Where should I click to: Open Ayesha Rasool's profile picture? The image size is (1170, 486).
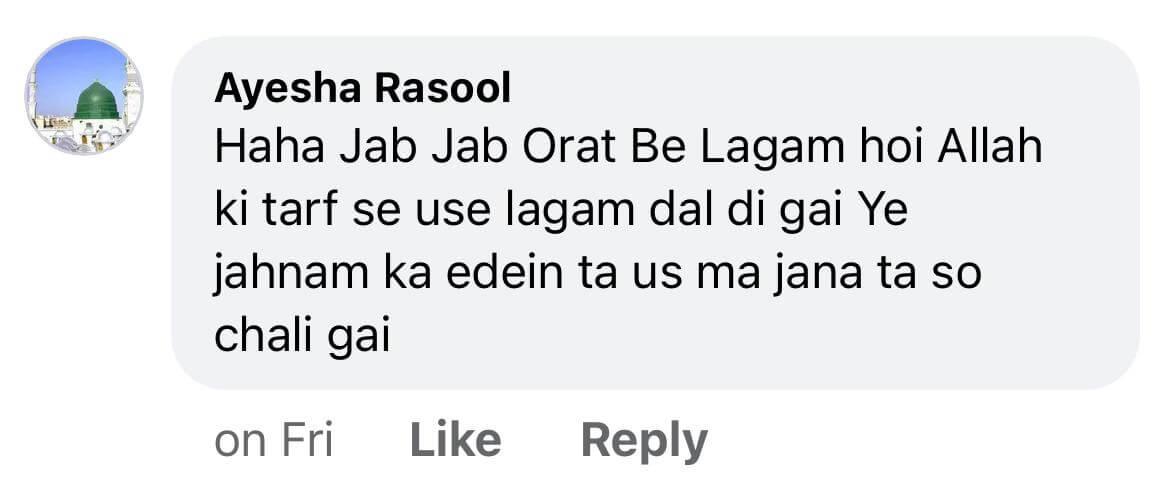click(x=84, y=96)
